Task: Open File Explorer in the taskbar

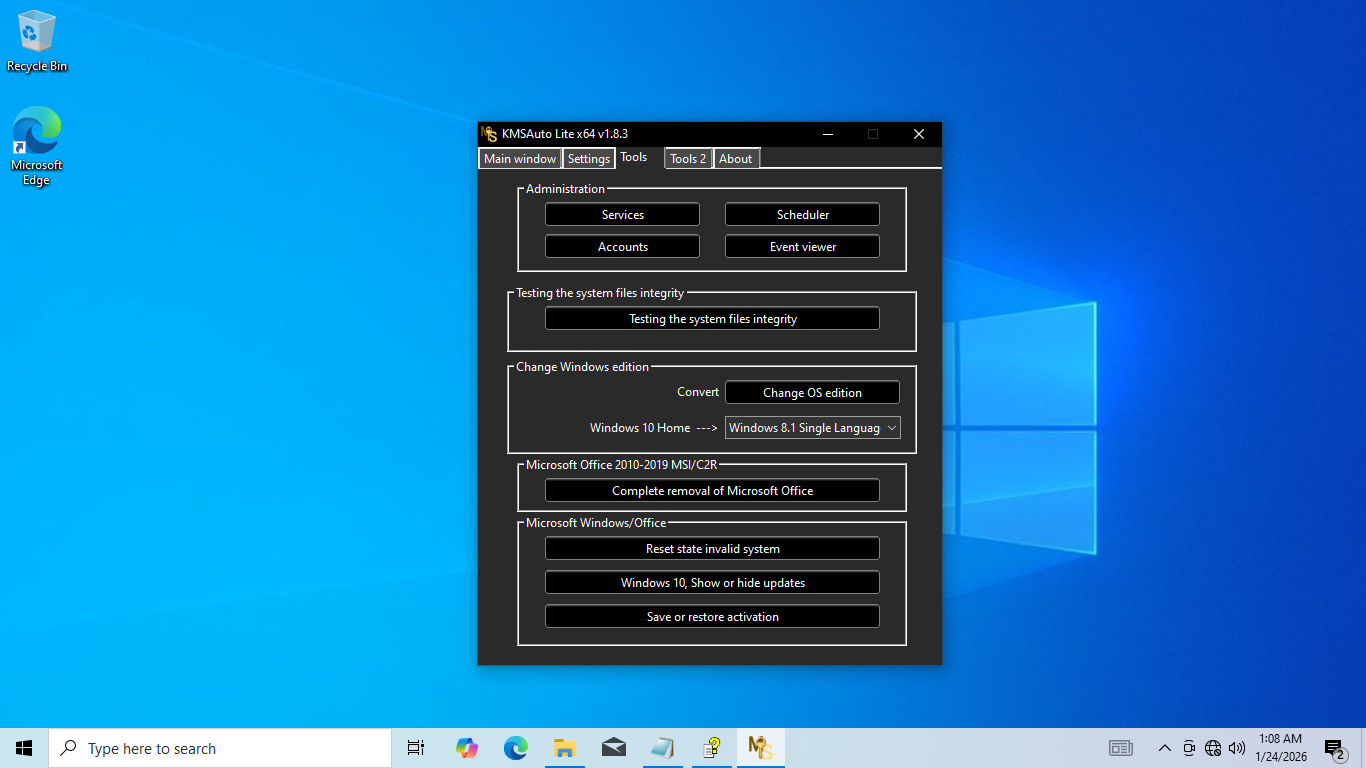Action: [564, 748]
